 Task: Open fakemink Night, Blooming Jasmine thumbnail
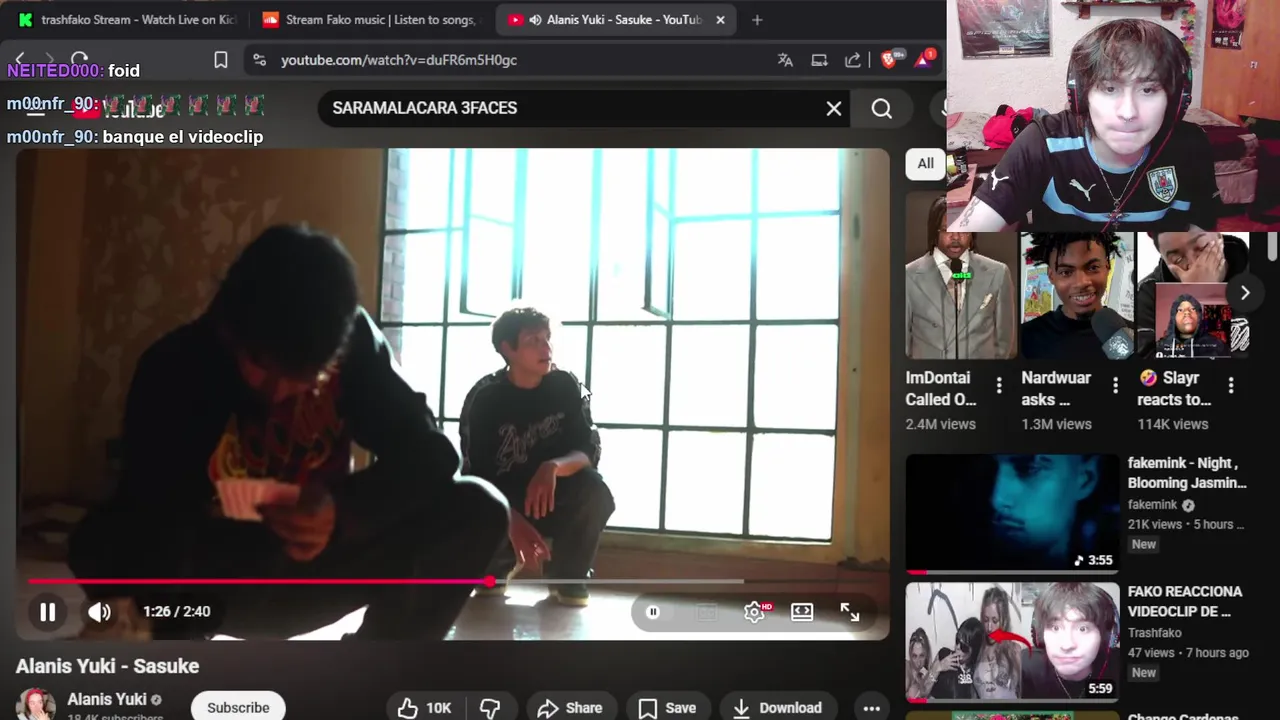tap(1012, 514)
